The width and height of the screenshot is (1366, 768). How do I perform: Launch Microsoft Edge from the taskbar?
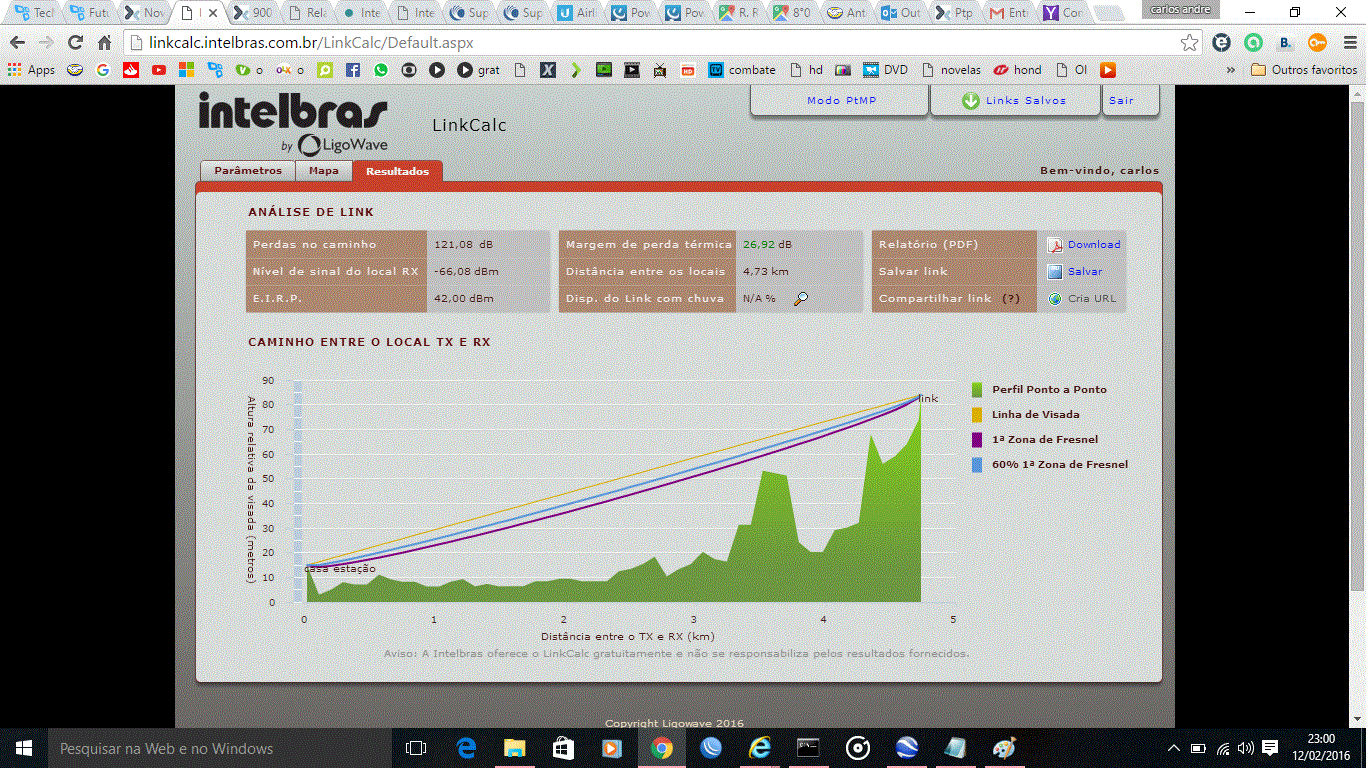[466, 748]
